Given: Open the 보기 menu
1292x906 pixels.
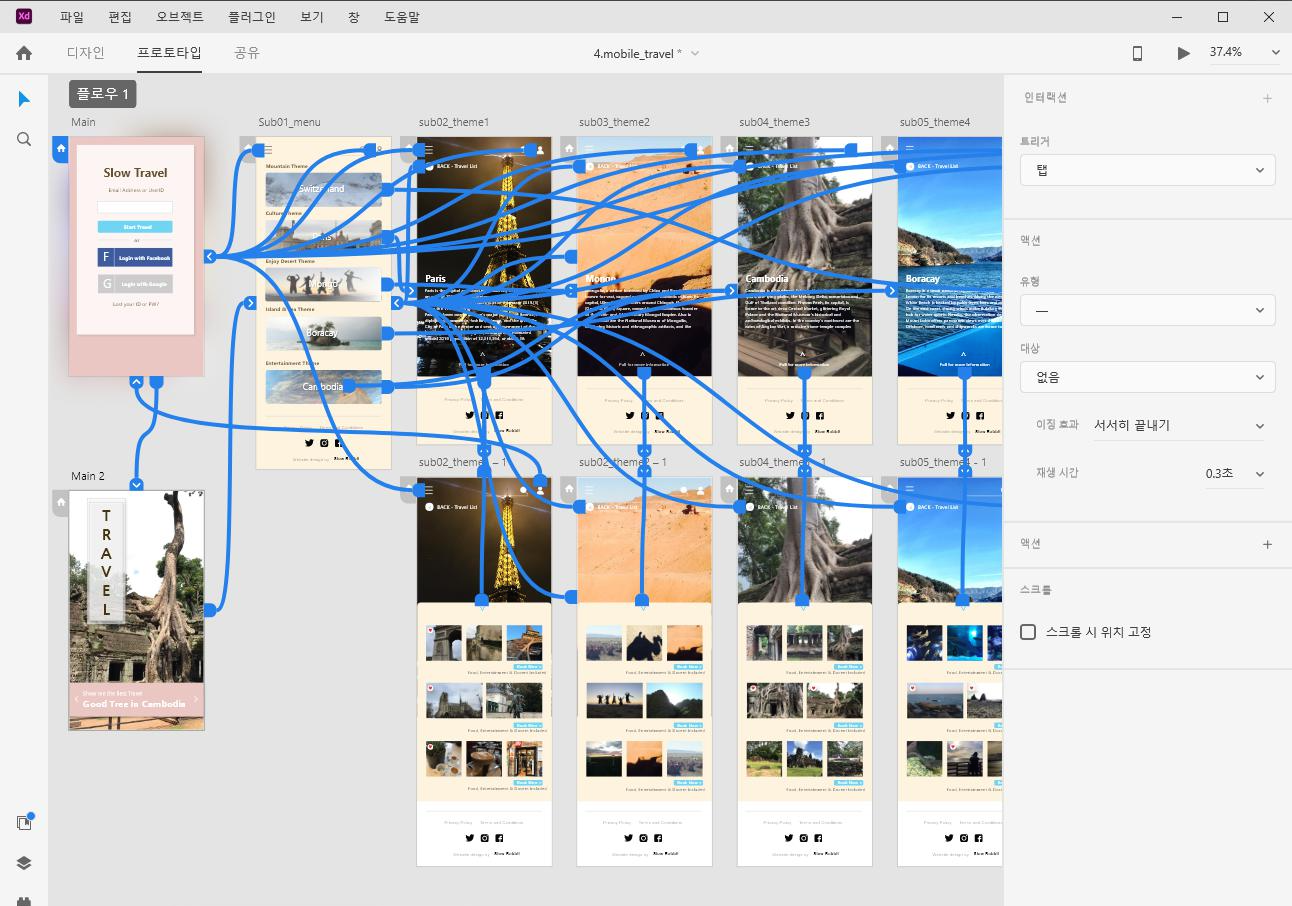Looking at the screenshot, I should 312,17.
